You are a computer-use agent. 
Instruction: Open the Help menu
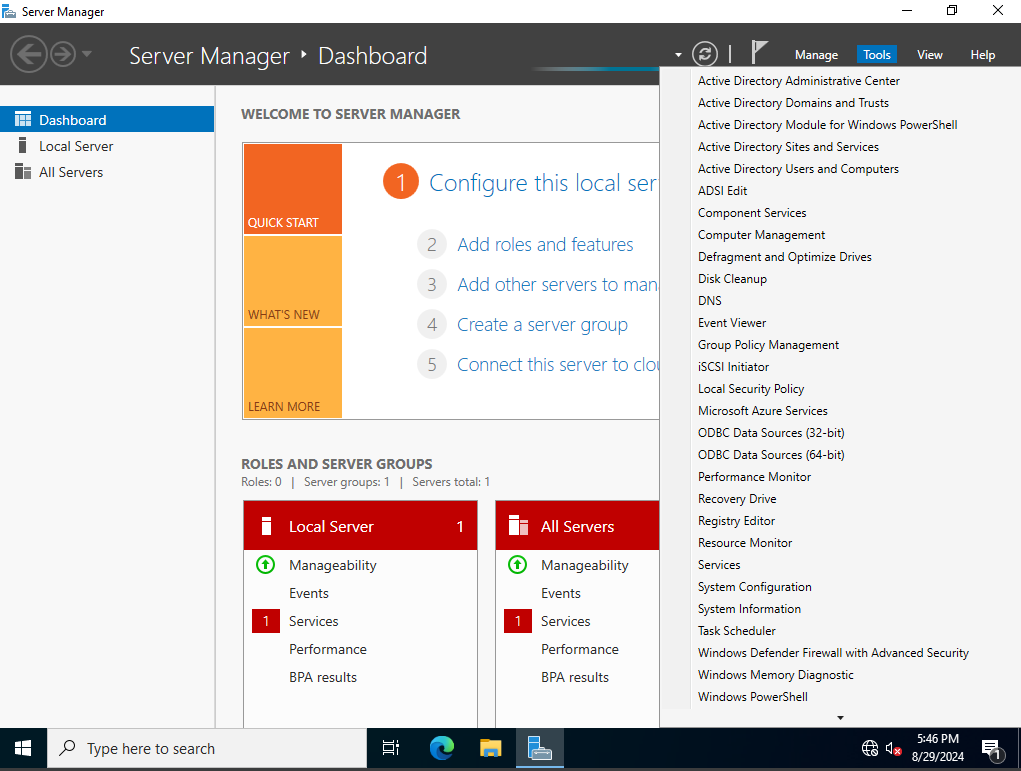point(982,55)
